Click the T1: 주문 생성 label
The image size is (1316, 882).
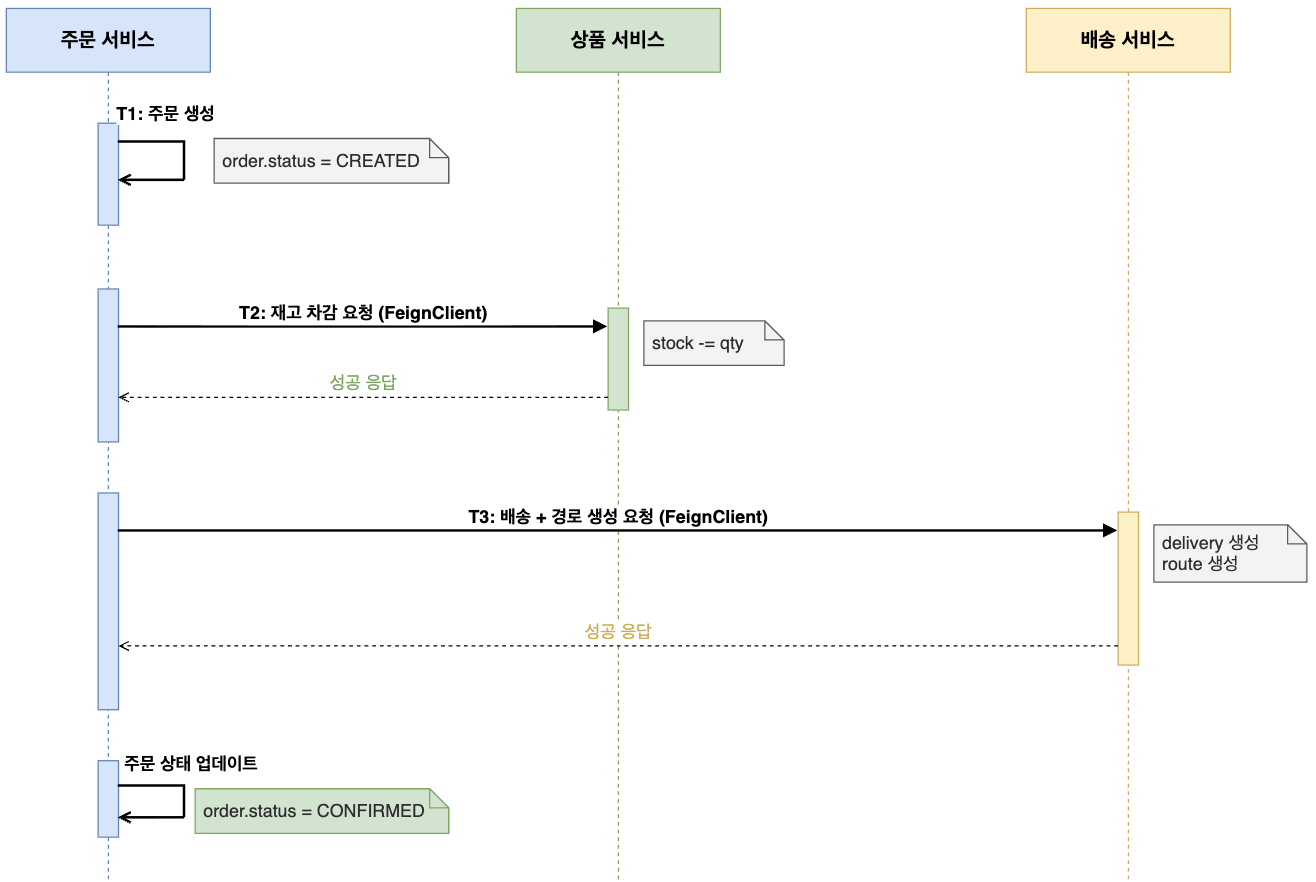click(165, 114)
